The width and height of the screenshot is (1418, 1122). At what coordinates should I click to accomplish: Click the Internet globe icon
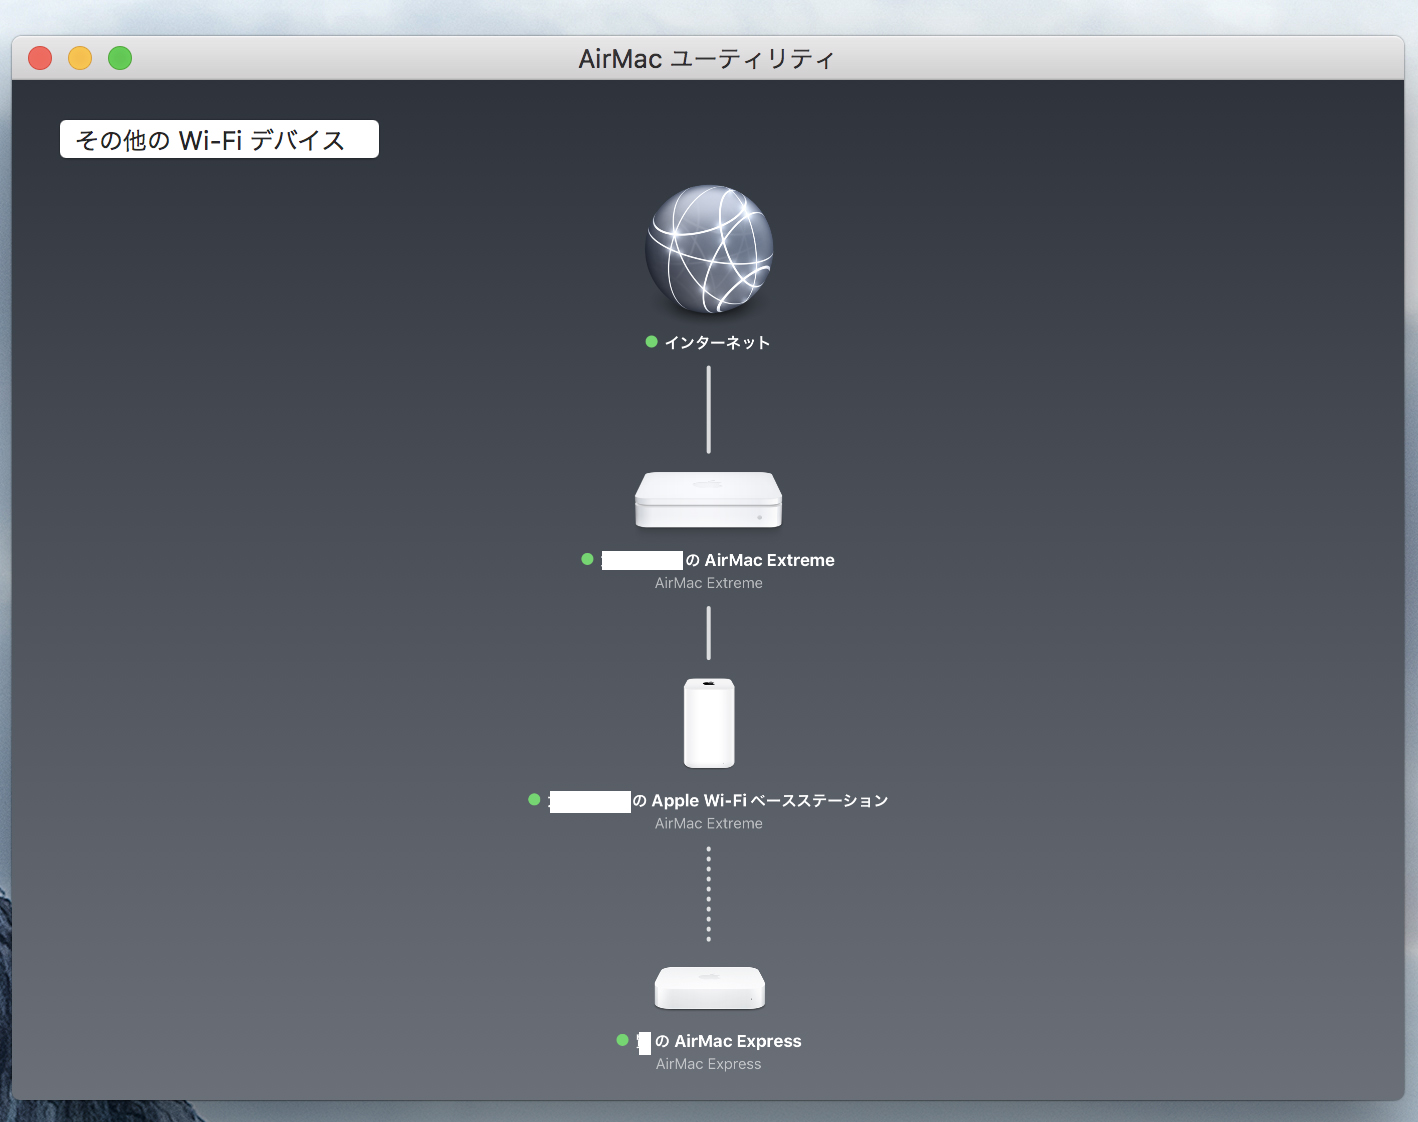pos(709,249)
